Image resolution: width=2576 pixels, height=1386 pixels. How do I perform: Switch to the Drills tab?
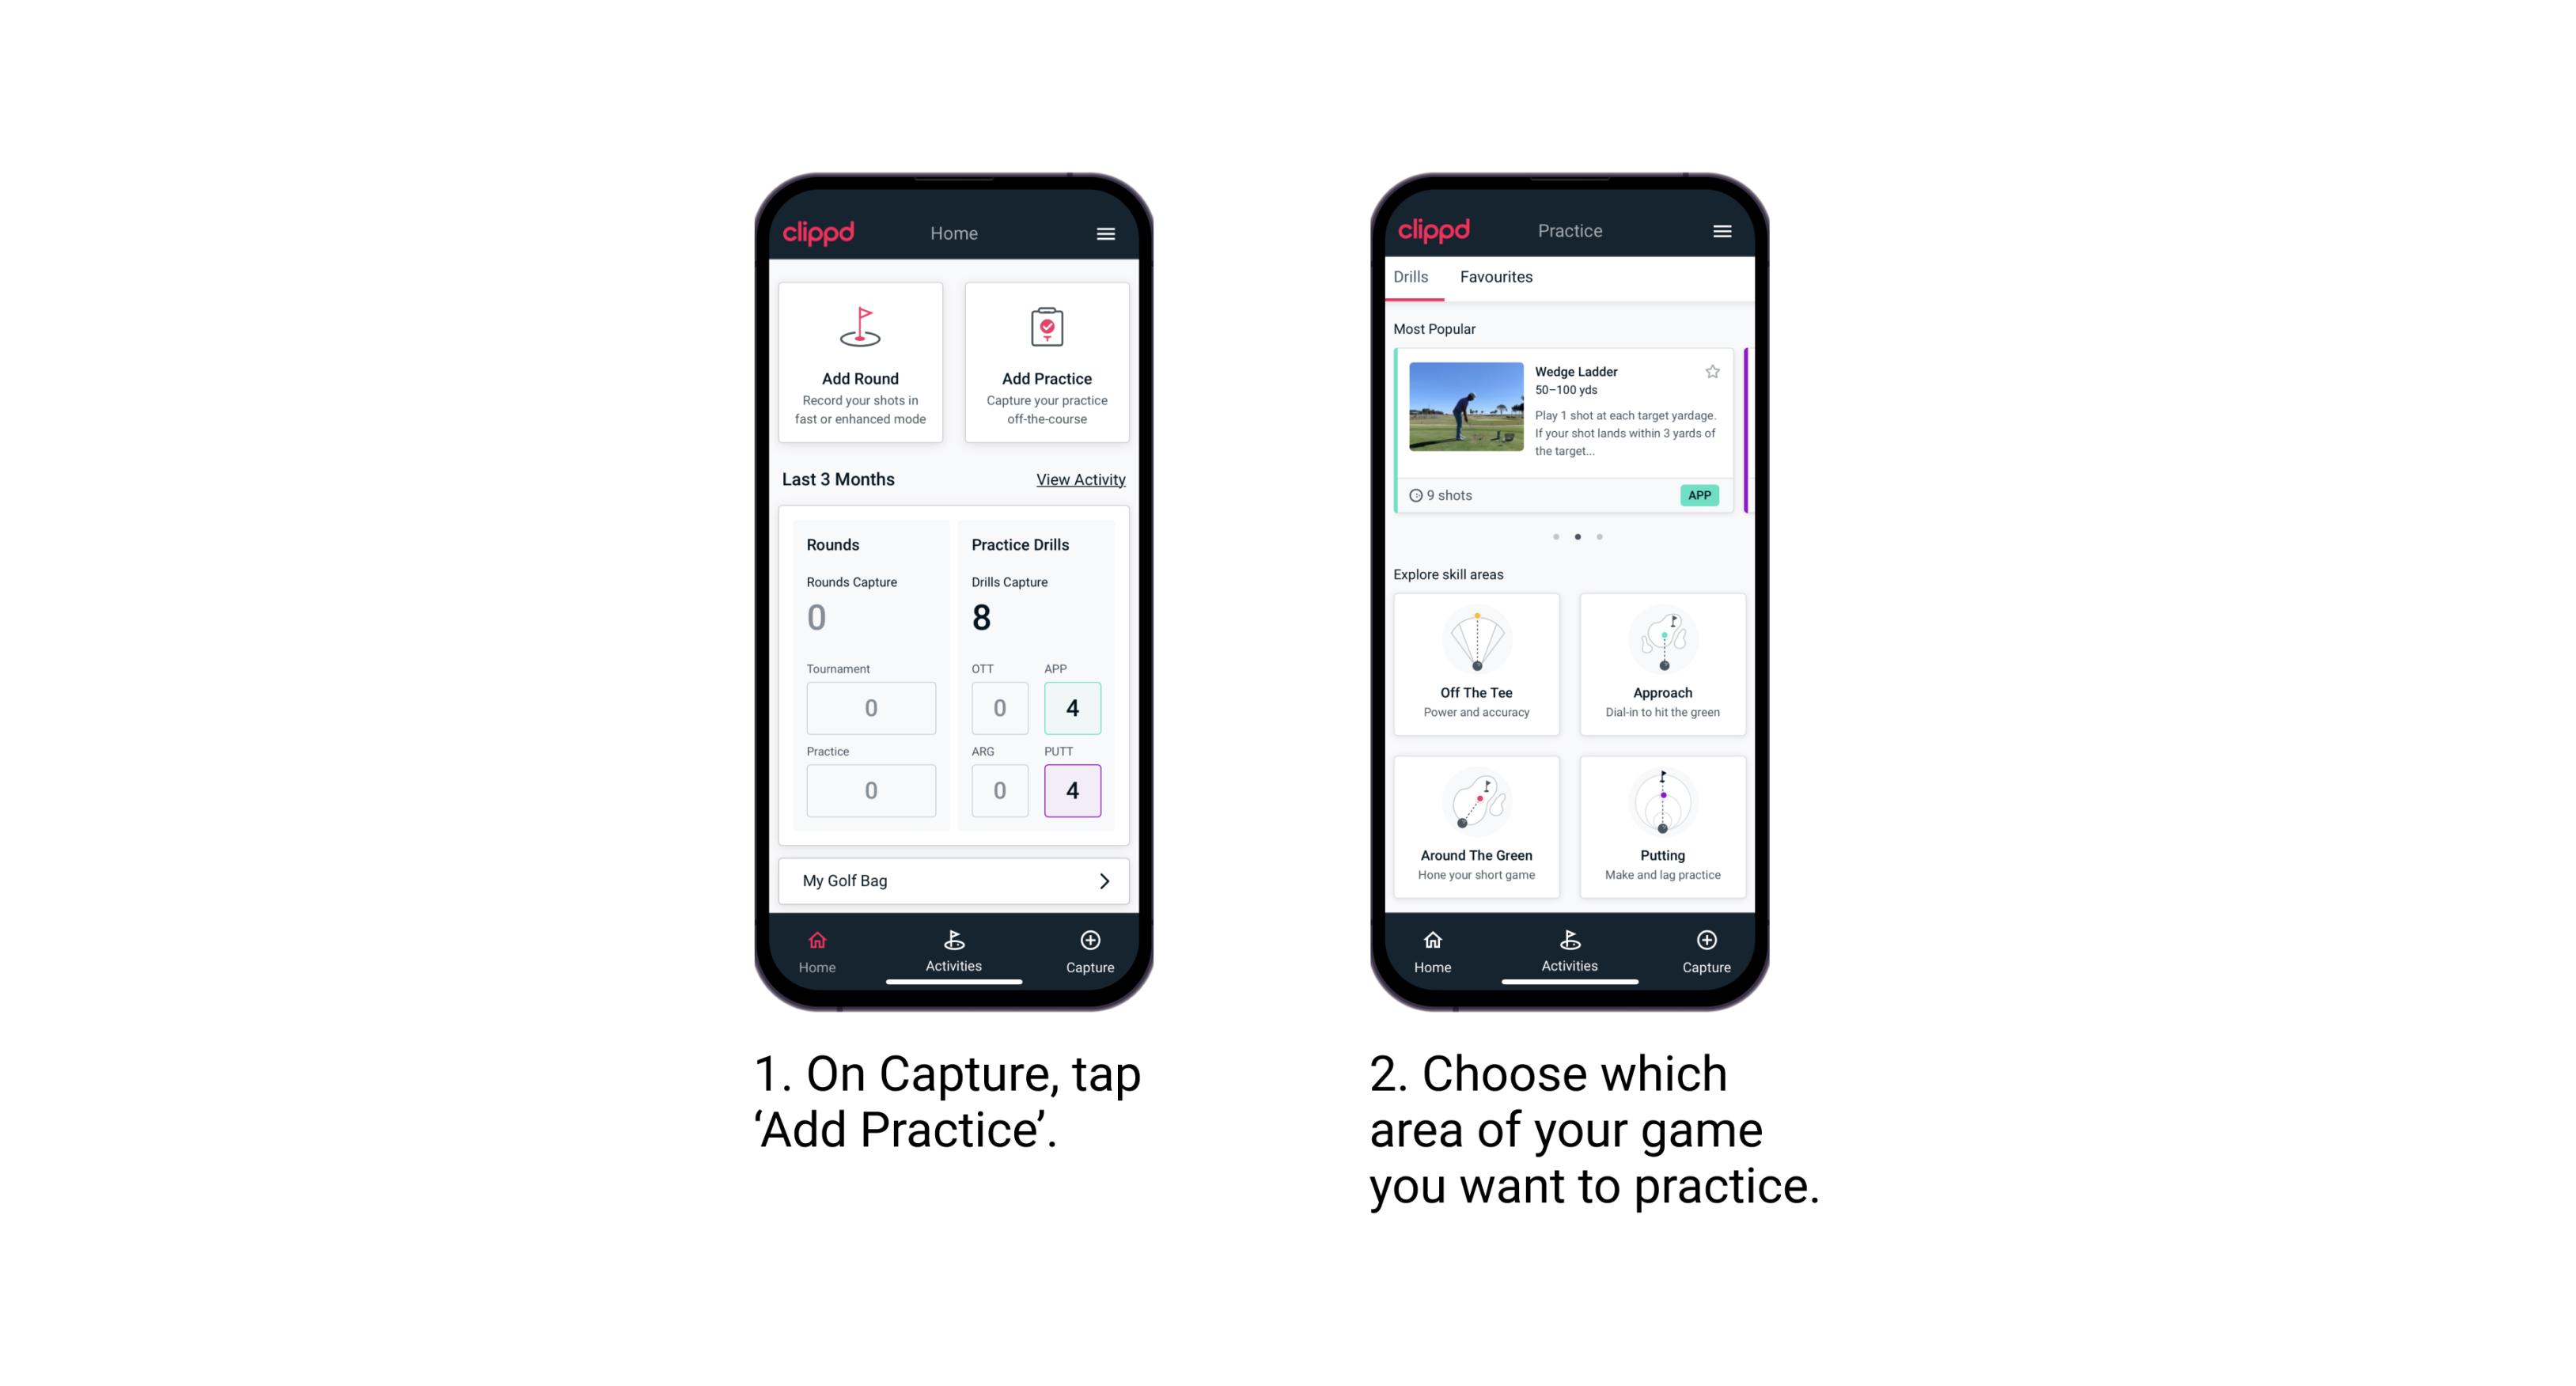click(1414, 277)
